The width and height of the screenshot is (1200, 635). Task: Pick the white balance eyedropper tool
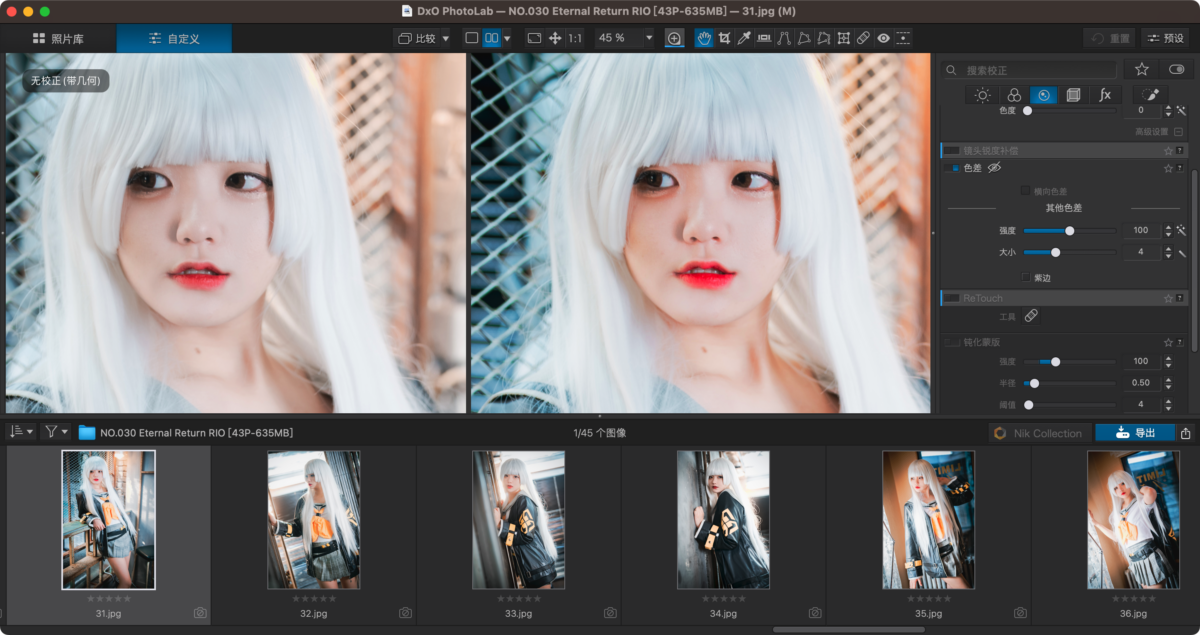pos(744,38)
